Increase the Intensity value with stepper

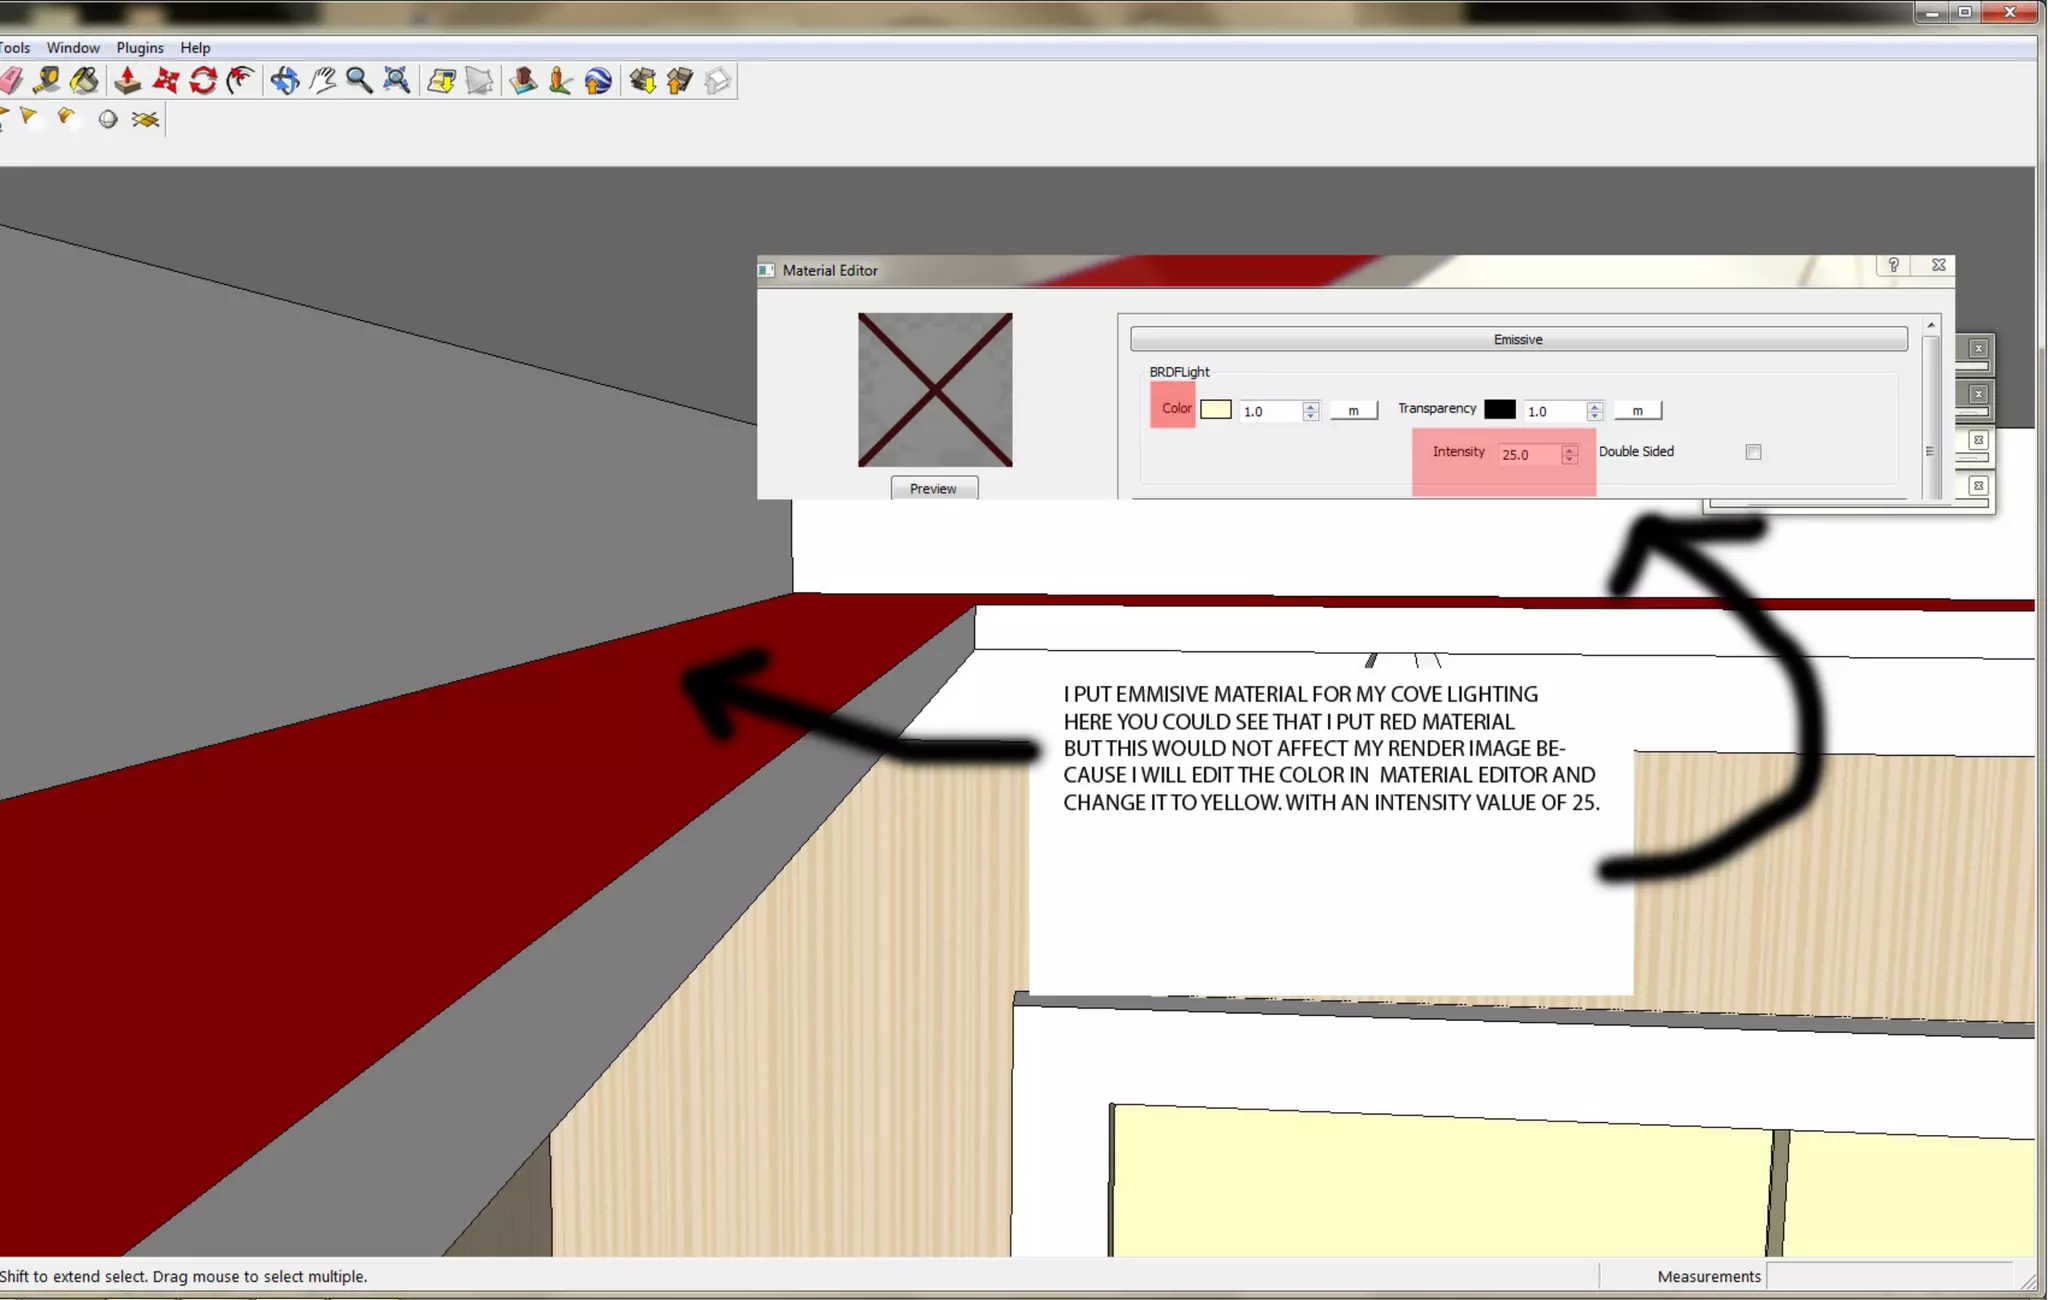pyautogui.click(x=1570, y=449)
